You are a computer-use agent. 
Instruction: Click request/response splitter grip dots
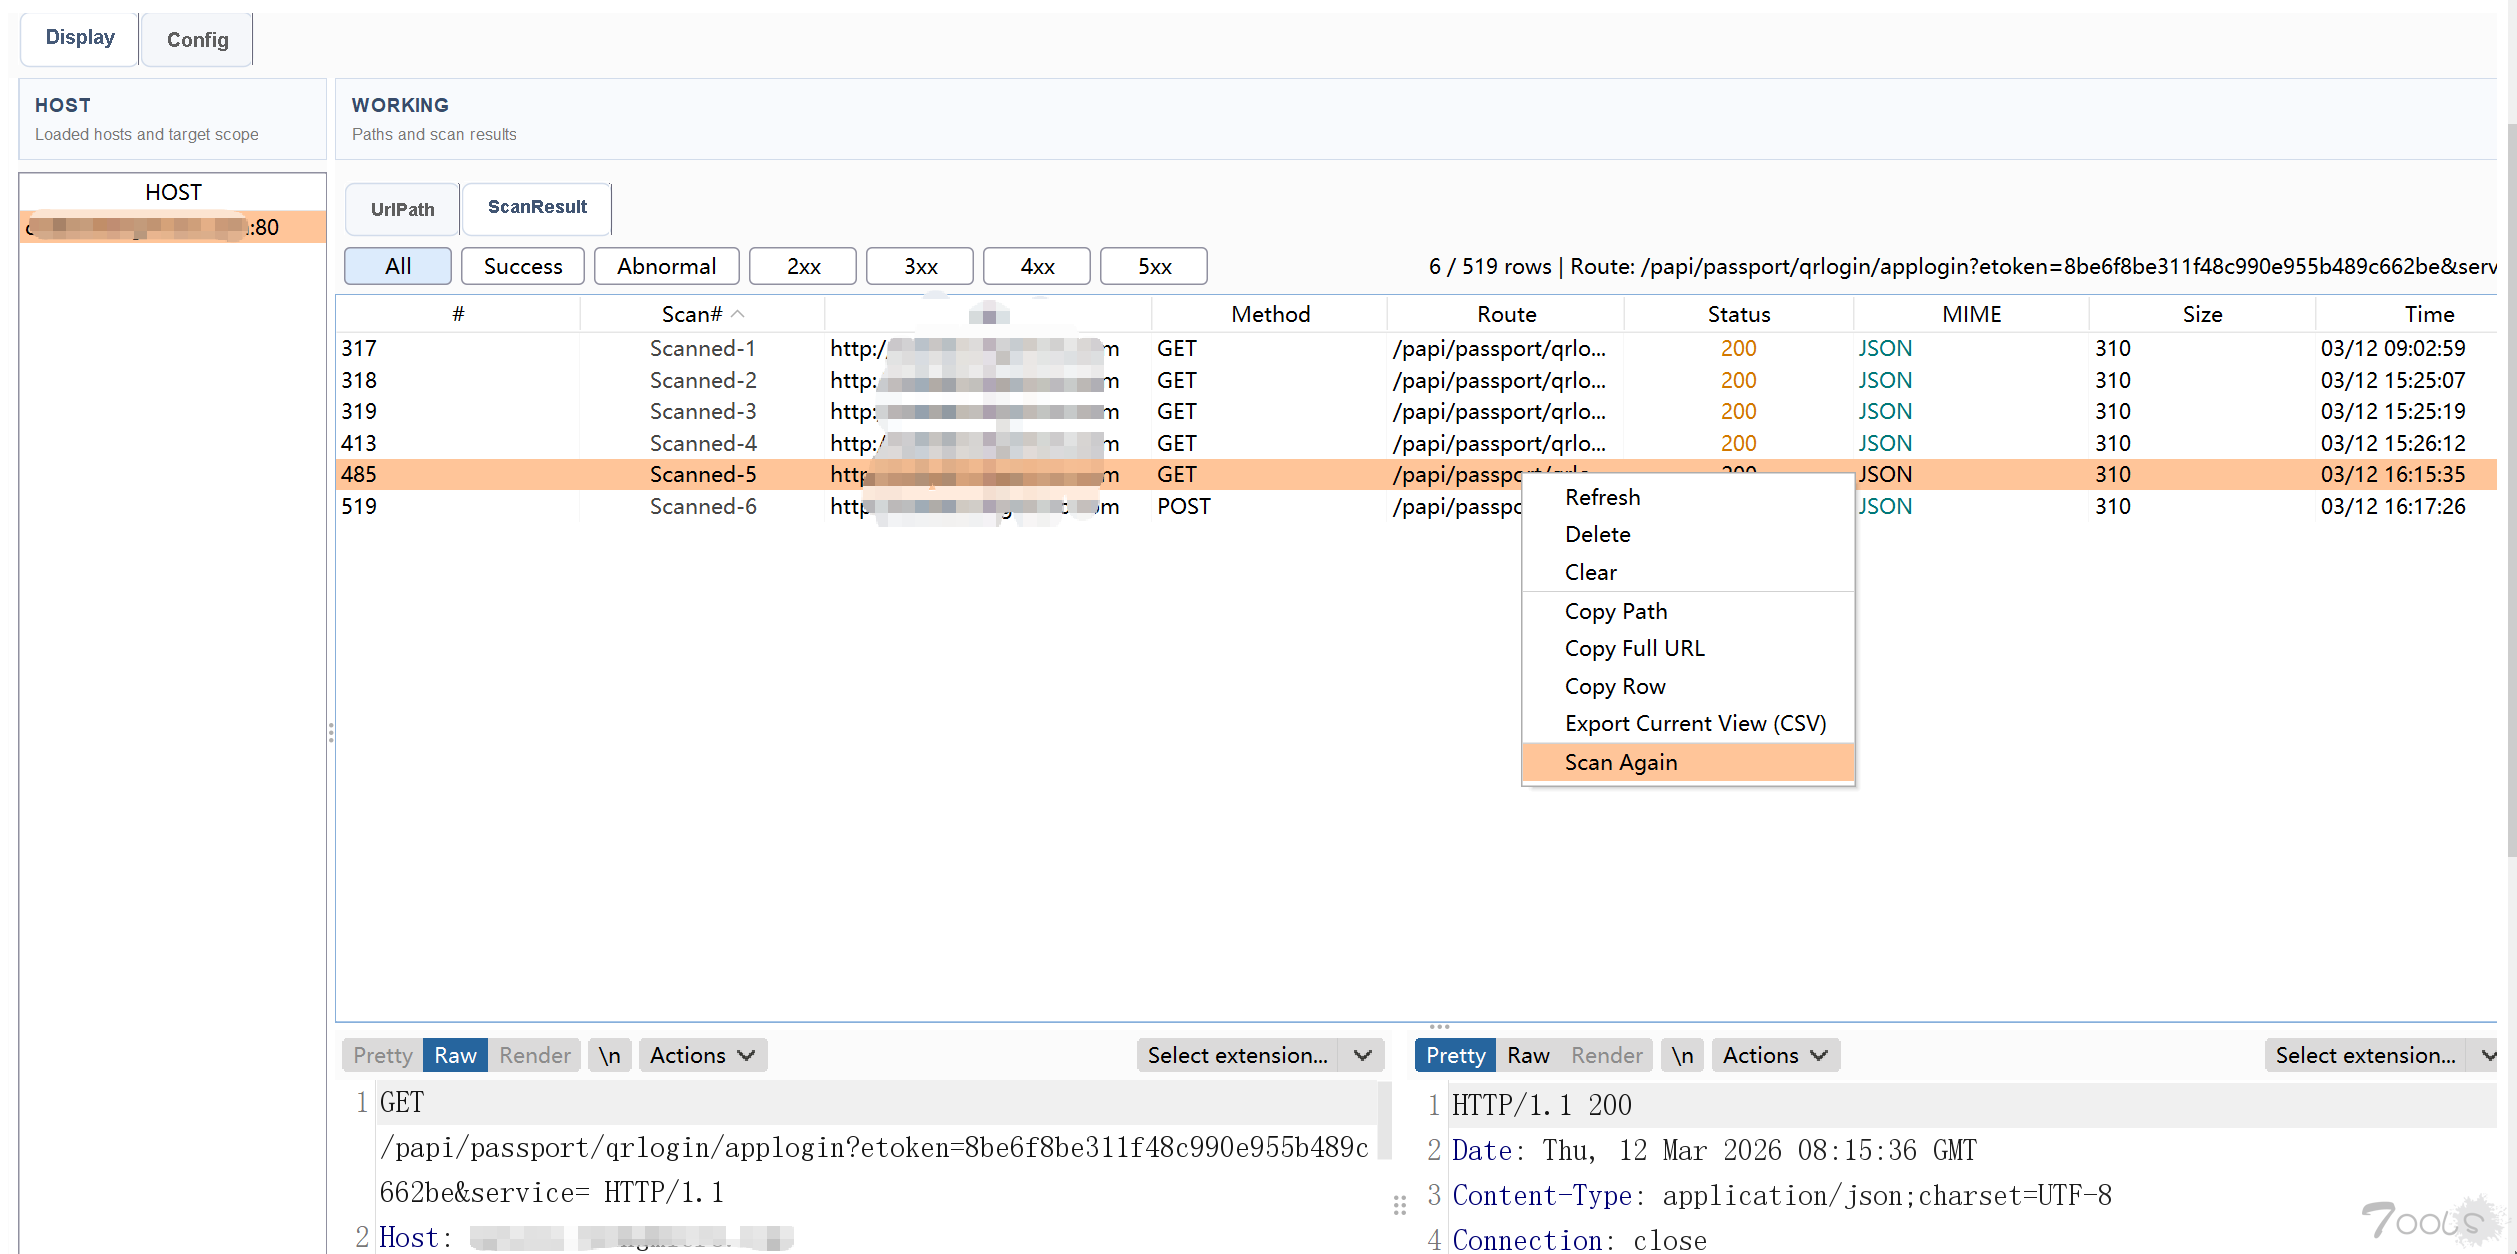point(1399,1205)
